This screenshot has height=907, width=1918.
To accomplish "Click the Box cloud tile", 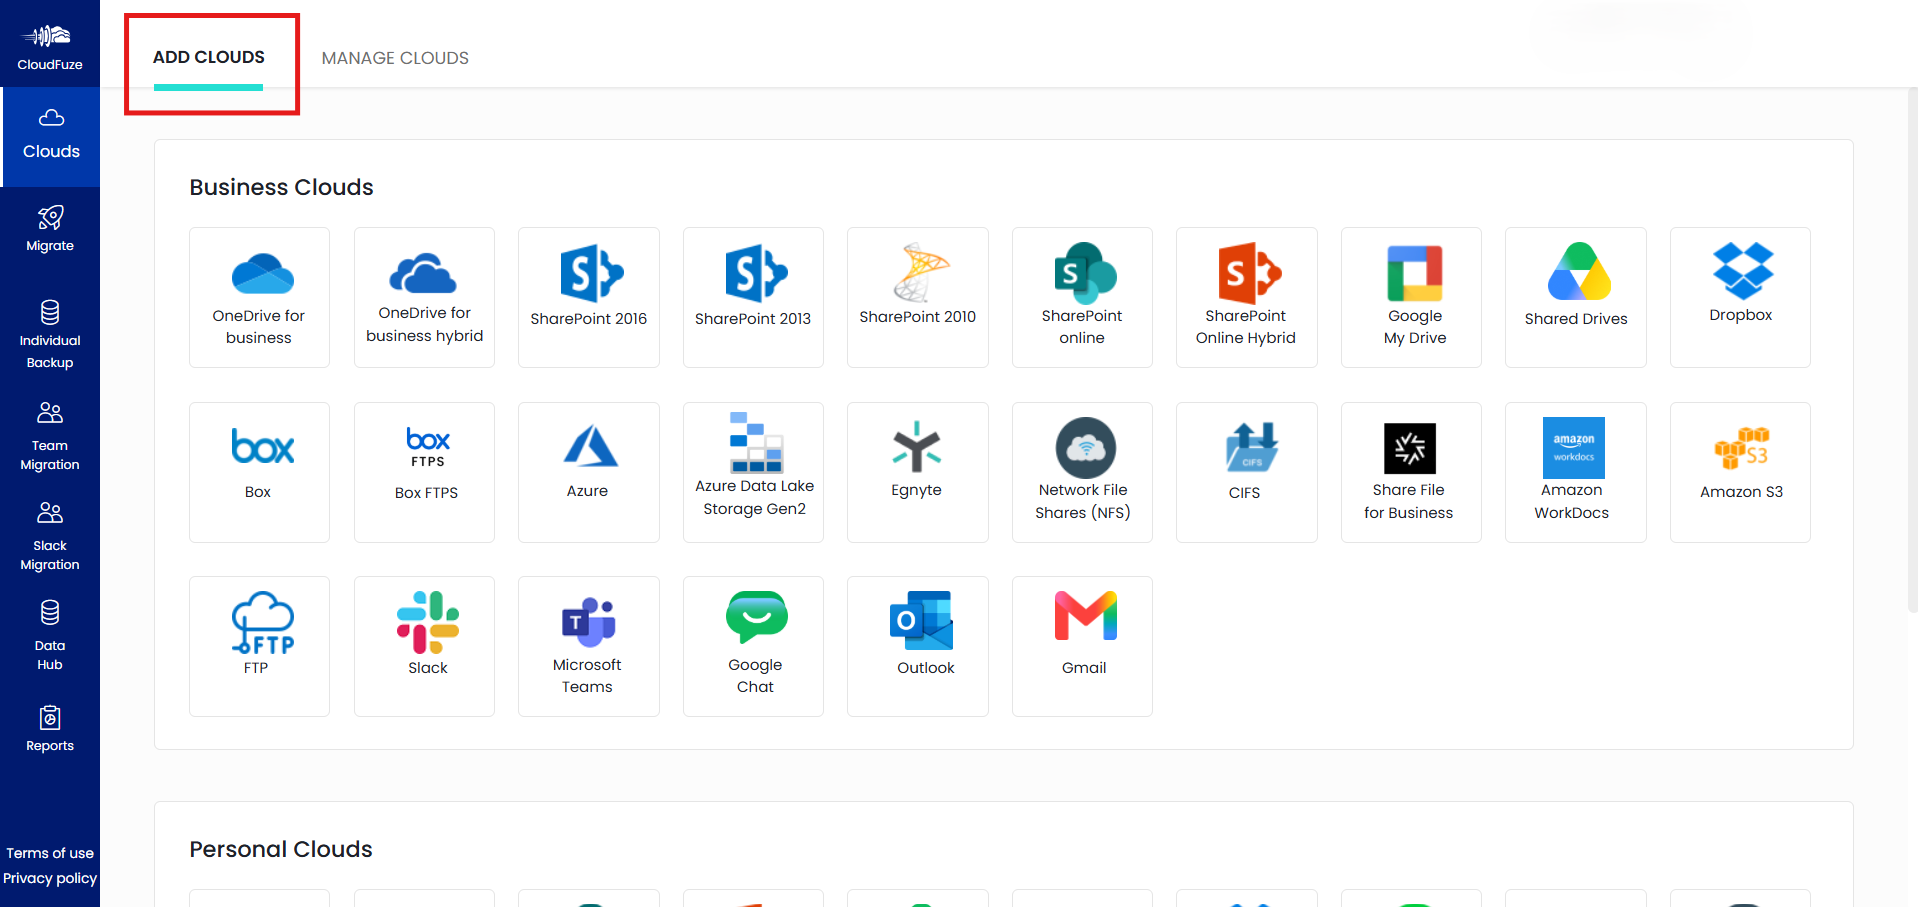I will pyautogui.click(x=259, y=472).
